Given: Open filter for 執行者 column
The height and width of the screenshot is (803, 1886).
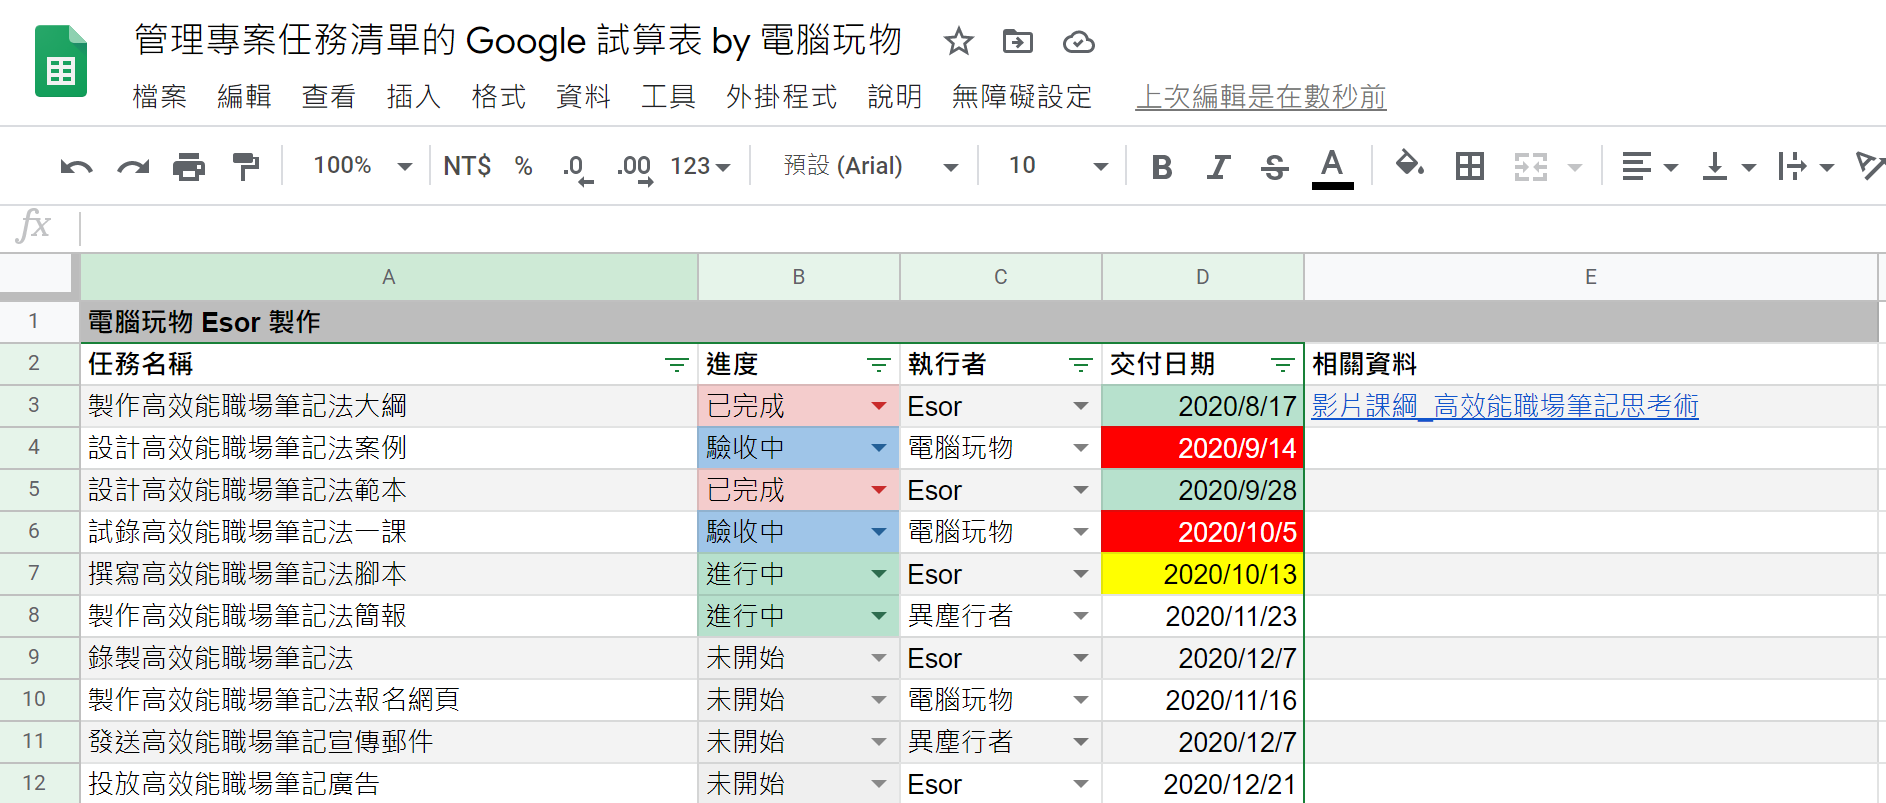Looking at the screenshot, I should click(1081, 365).
